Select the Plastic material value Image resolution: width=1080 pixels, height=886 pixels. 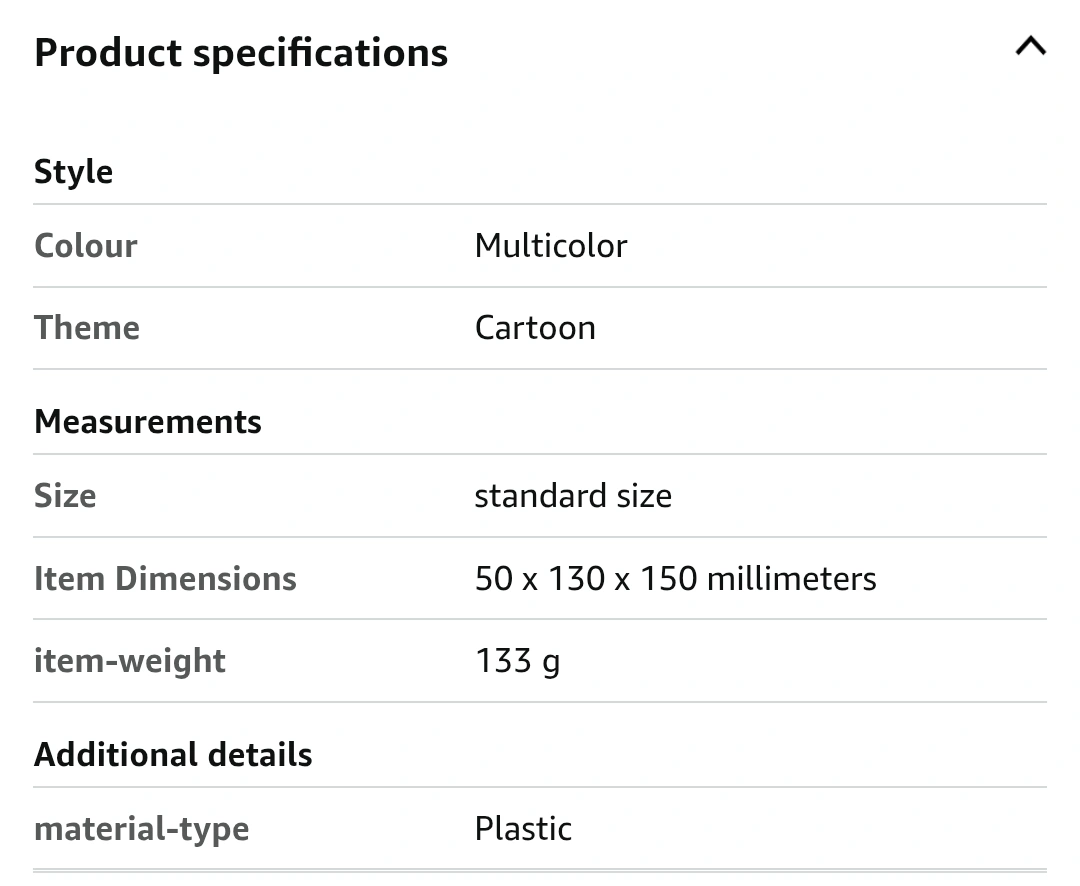pos(523,829)
